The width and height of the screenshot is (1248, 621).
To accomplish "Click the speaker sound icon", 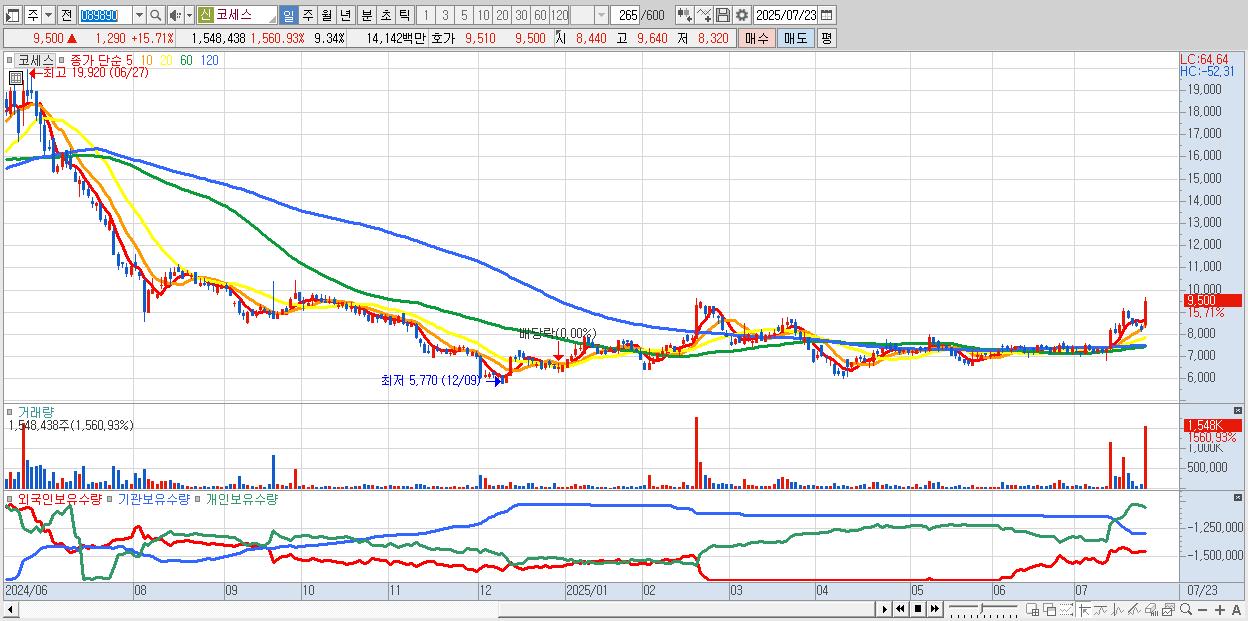I will click(175, 15).
